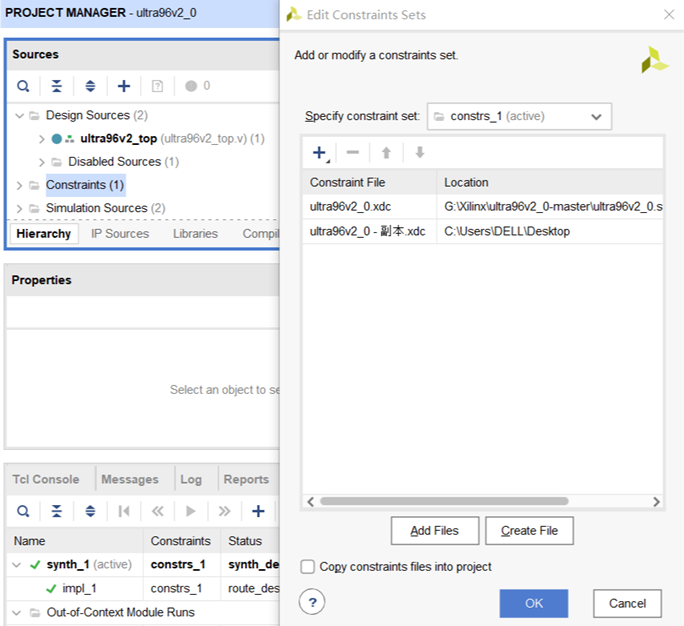Move constraint file down with the arrow
Image resolution: width=684 pixels, height=626 pixels.
[x=420, y=153]
